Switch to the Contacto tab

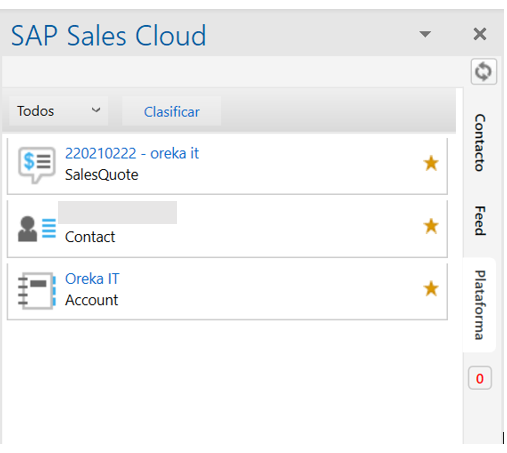[x=480, y=143]
